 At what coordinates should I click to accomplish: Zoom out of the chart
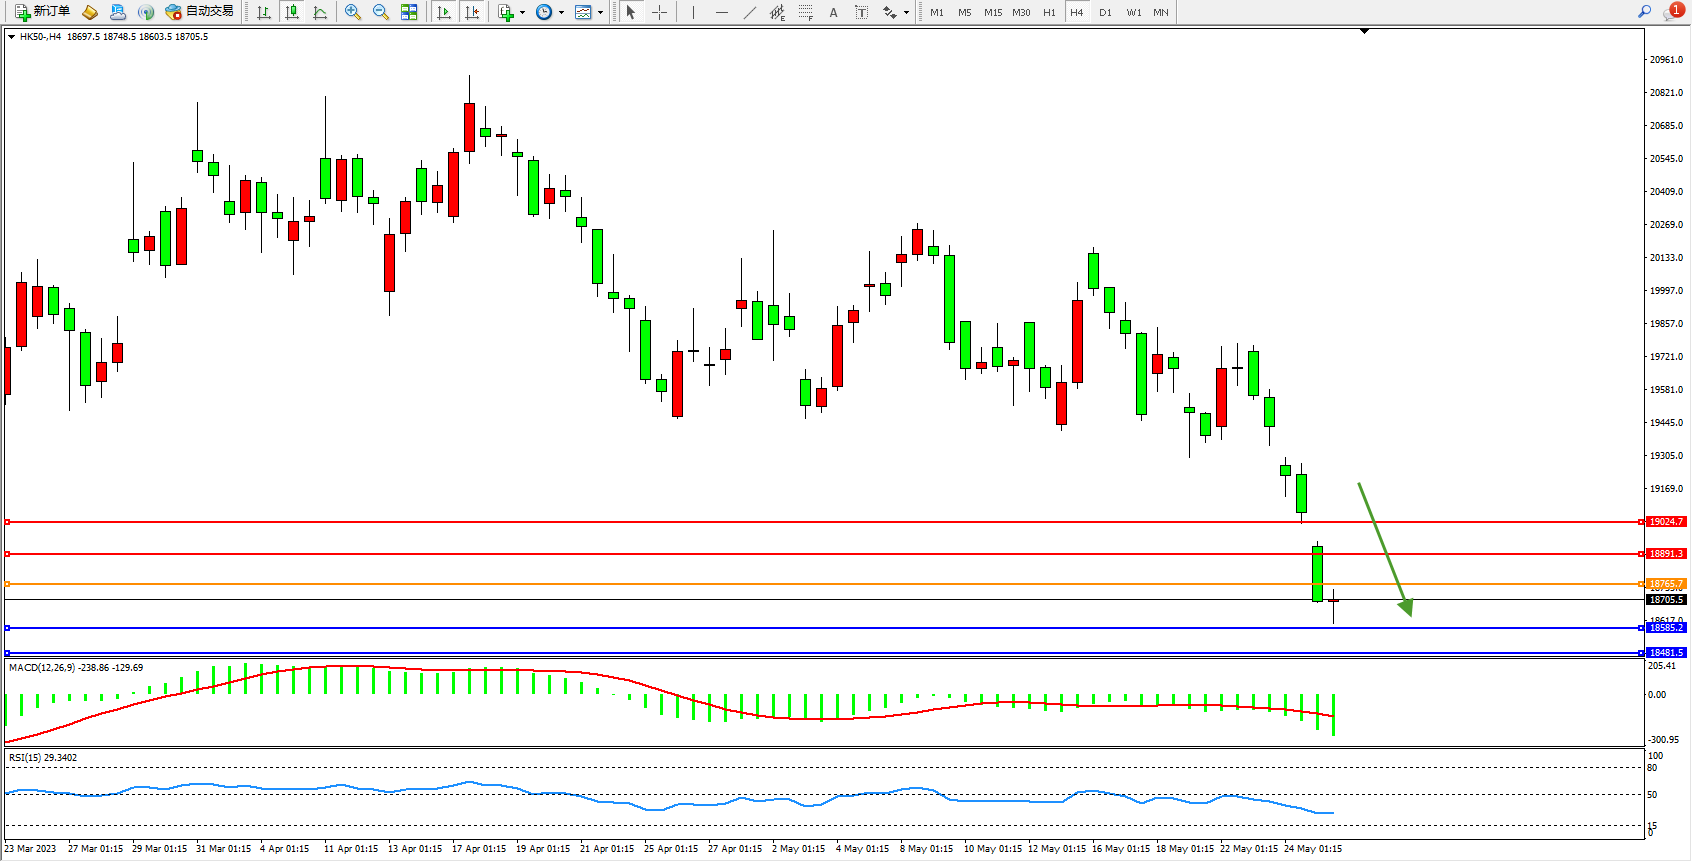[x=380, y=12]
